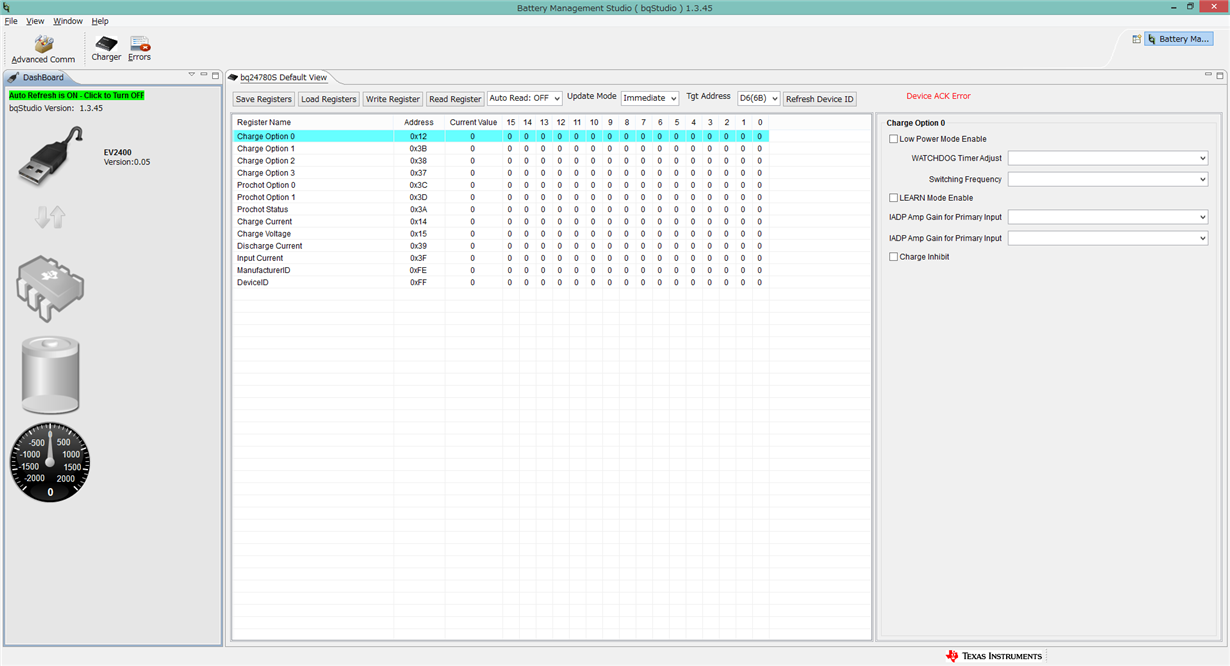The image size is (1230, 666).
Task: Click the Register Name column header
Action: coord(313,122)
